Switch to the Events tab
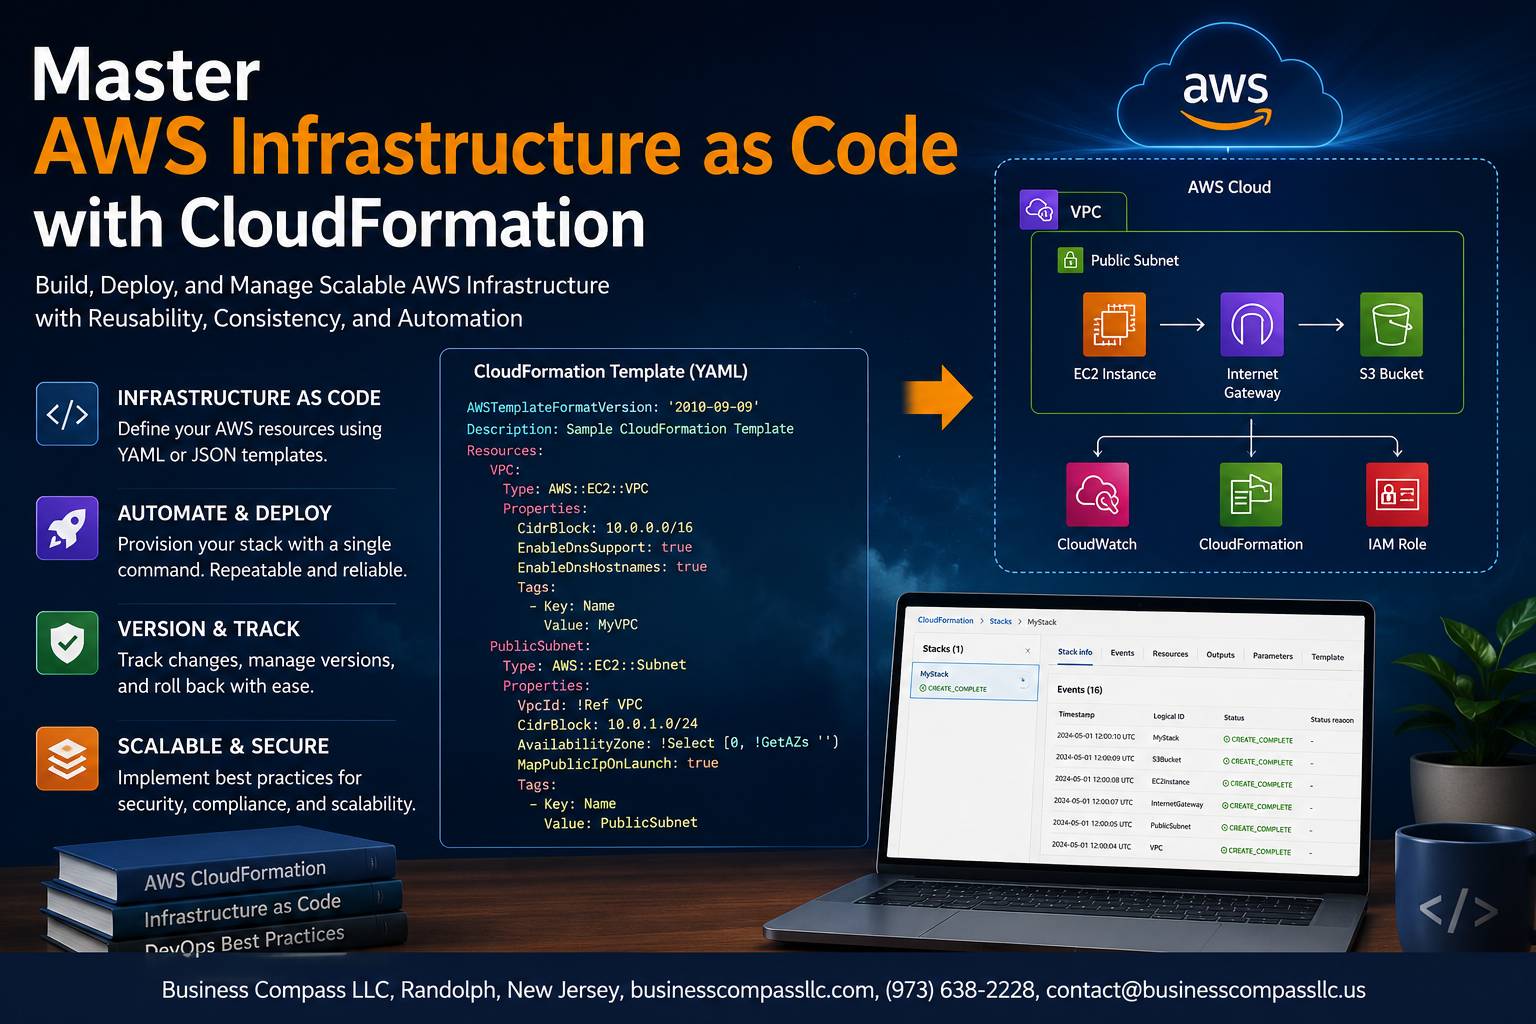Screen dimensions: 1536x1024 tap(1122, 653)
